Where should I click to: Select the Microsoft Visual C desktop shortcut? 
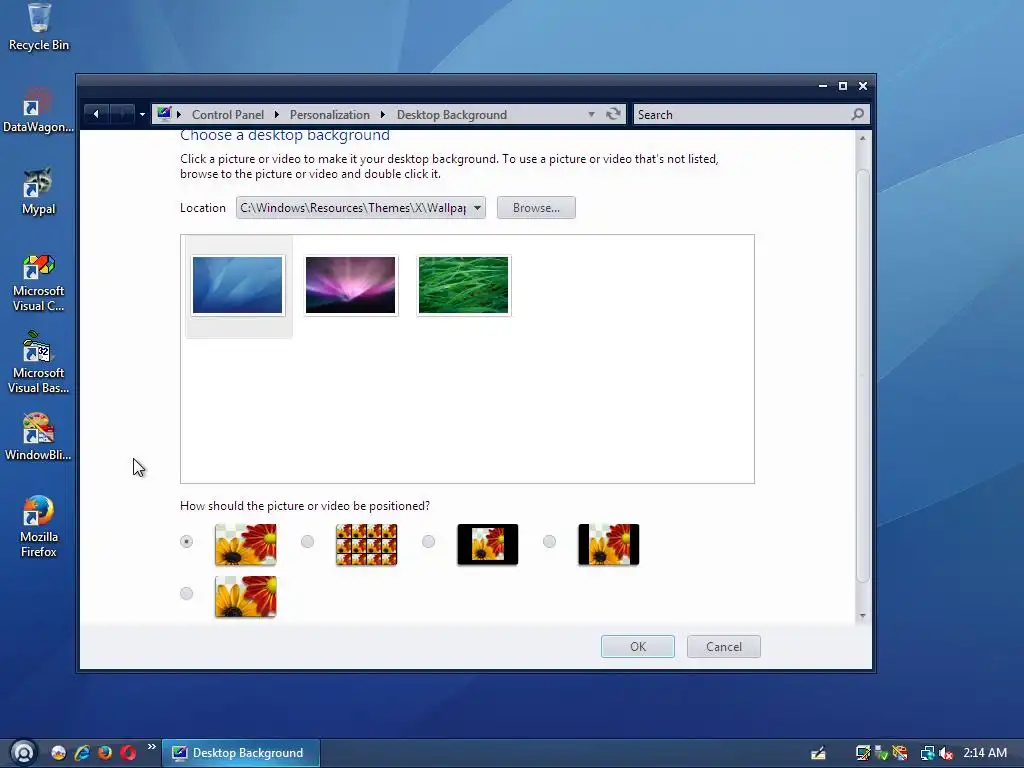click(x=38, y=283)
